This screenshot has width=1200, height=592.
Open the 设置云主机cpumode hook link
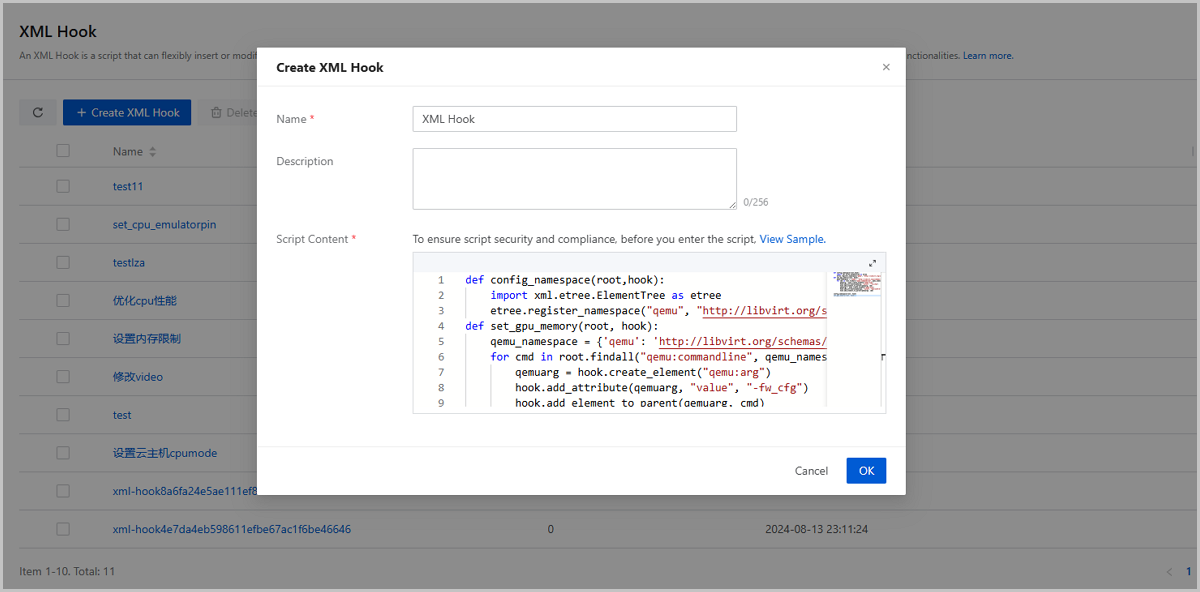[165, 453]
